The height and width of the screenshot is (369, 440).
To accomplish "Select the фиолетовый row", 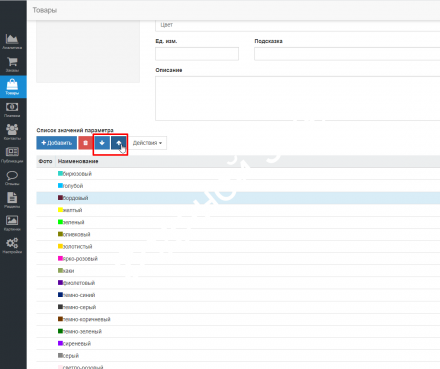I will click(x=238, y=283).
